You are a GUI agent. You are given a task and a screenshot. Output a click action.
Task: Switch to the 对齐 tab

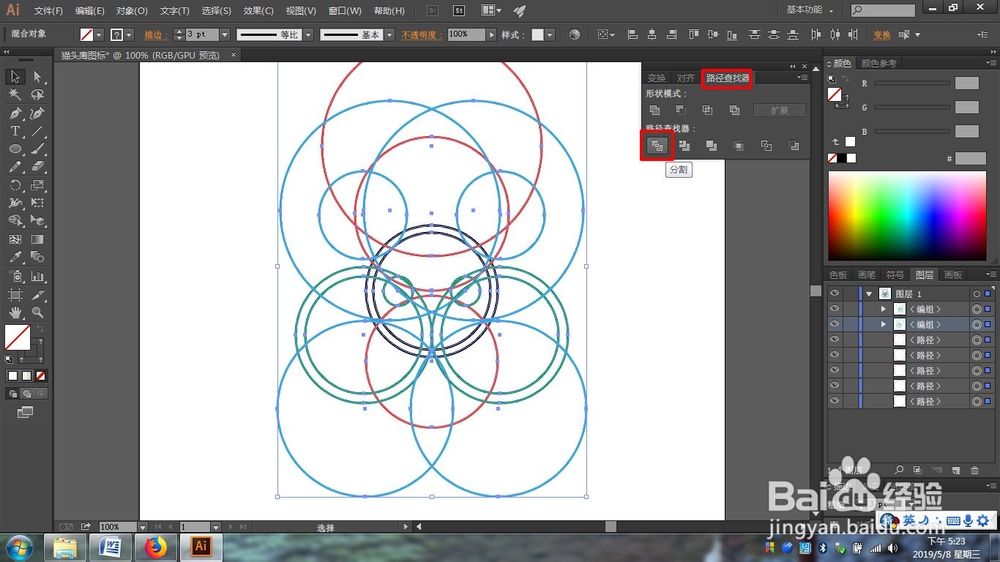point(686,78)
